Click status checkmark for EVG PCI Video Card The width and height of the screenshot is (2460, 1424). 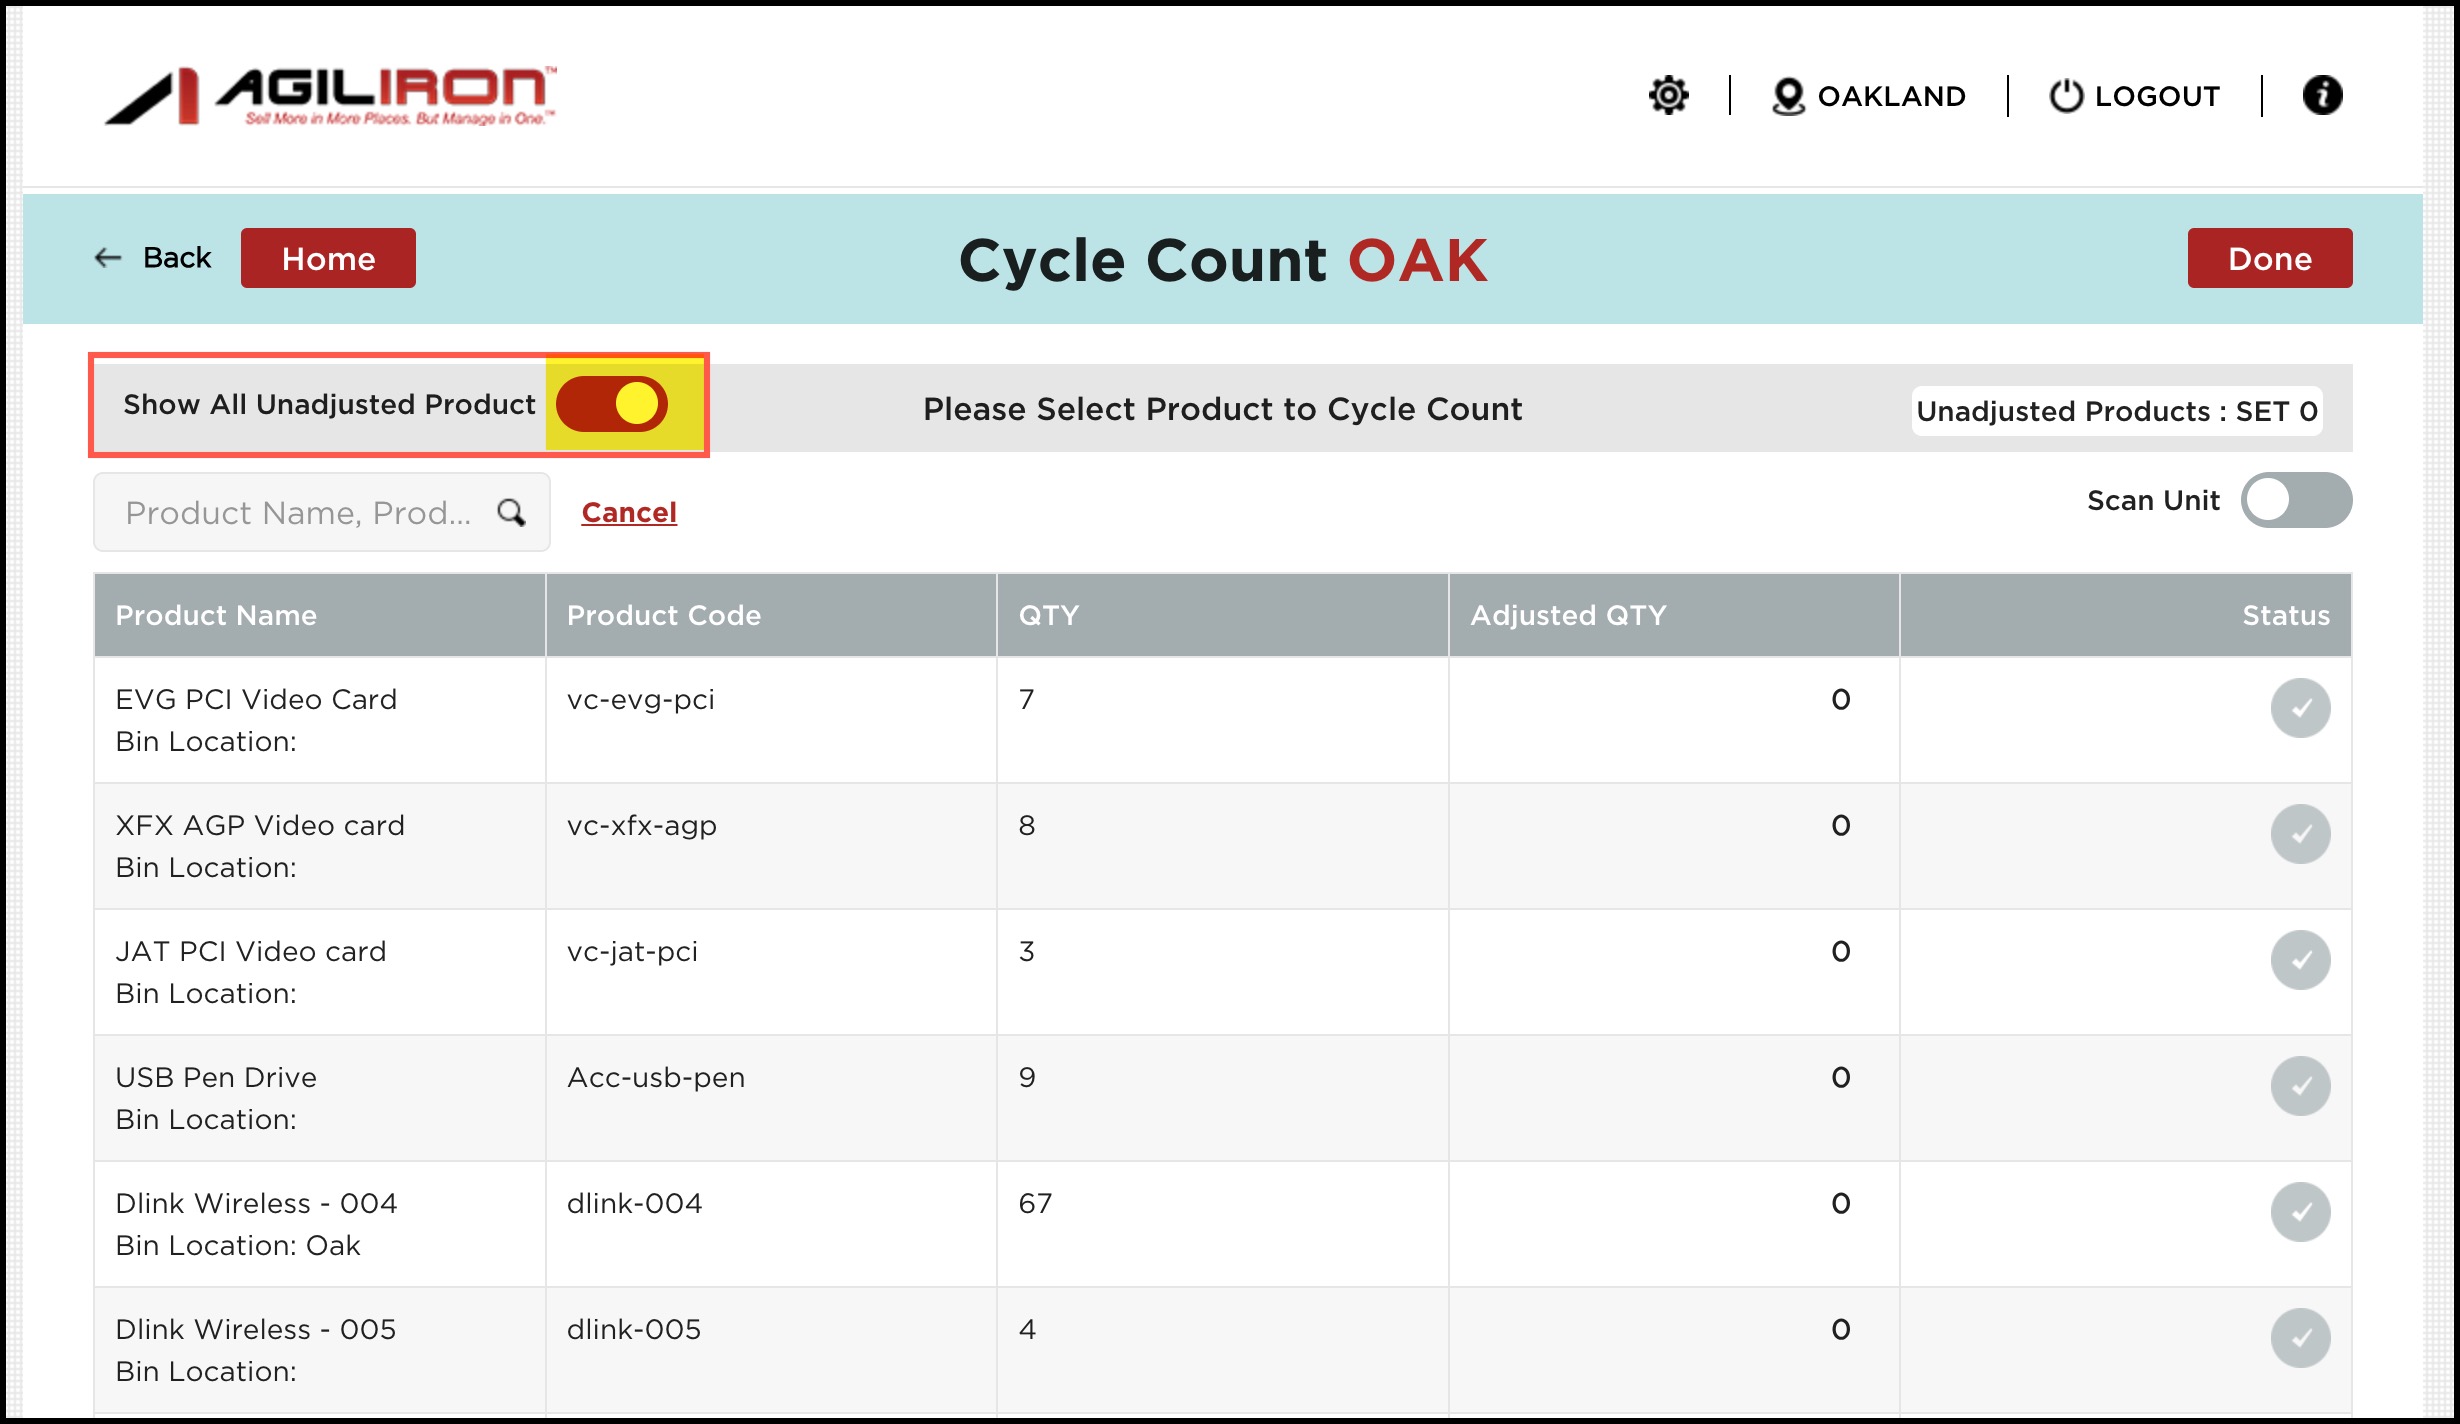pos(2300,708)
